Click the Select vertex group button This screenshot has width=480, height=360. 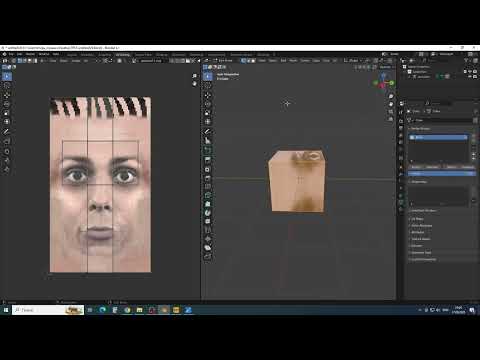451,167
